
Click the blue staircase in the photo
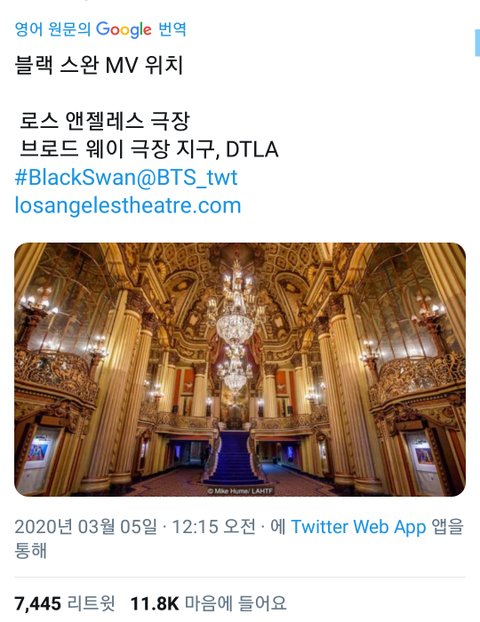(234, 457)
